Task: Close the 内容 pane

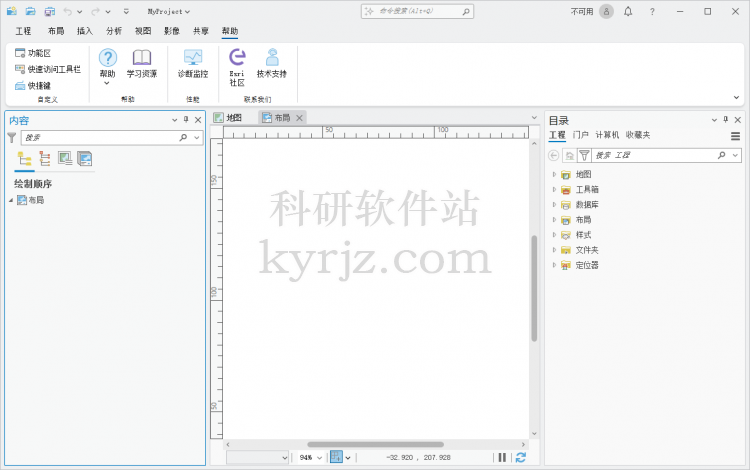Action: tap(198, 120)
